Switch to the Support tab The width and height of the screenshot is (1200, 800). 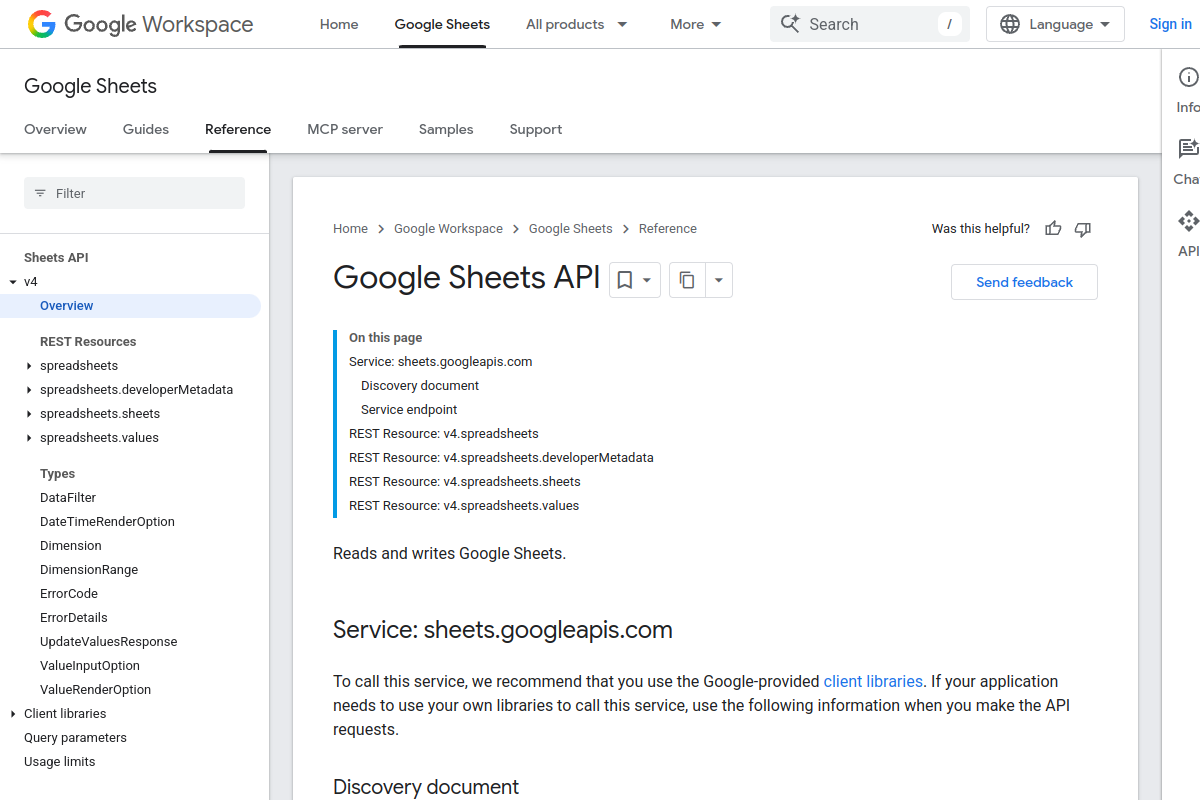[x=536, y=129]
